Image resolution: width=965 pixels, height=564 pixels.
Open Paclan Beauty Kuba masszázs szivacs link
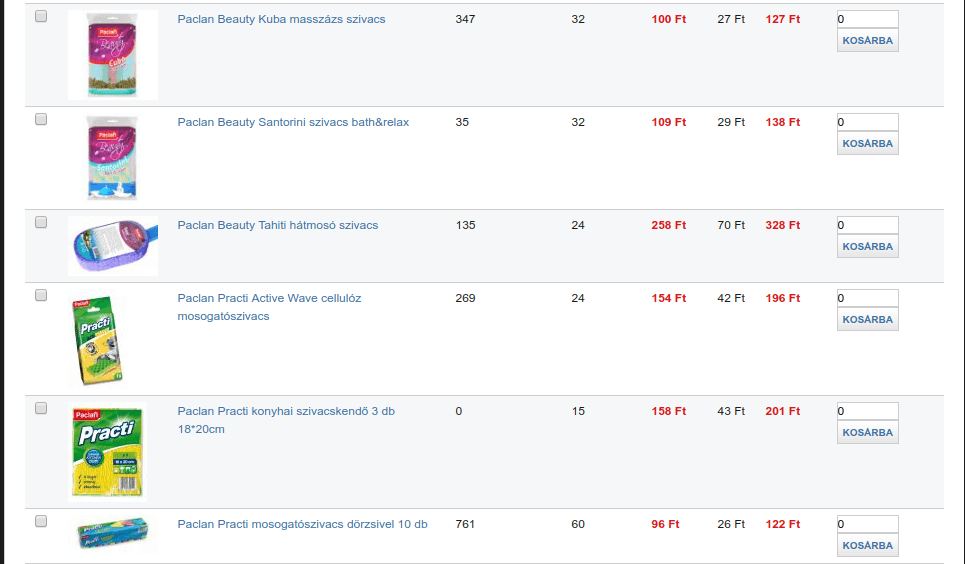coord(281,19)
